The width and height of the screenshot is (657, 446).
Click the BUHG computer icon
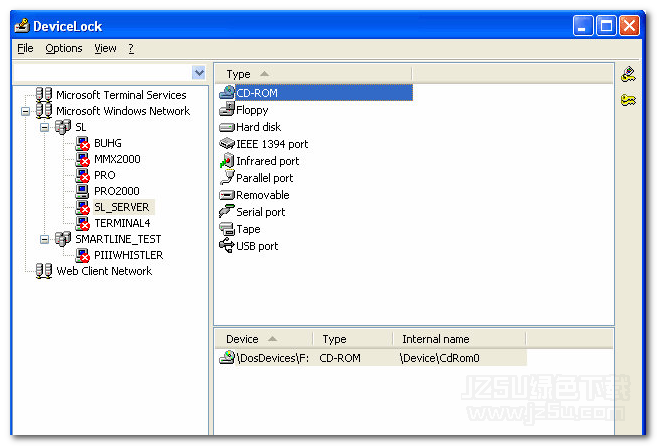[83, 143]
